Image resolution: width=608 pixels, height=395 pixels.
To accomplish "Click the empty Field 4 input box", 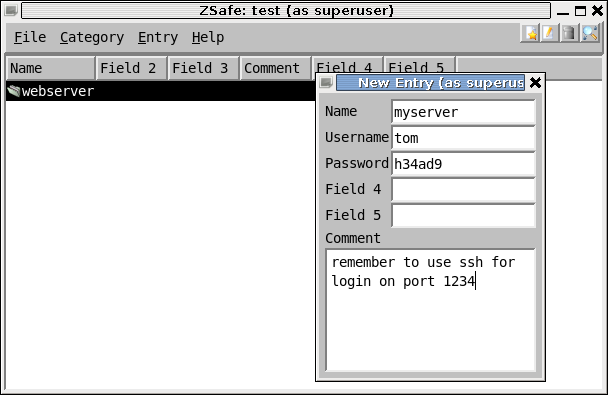I will point(463,190).
